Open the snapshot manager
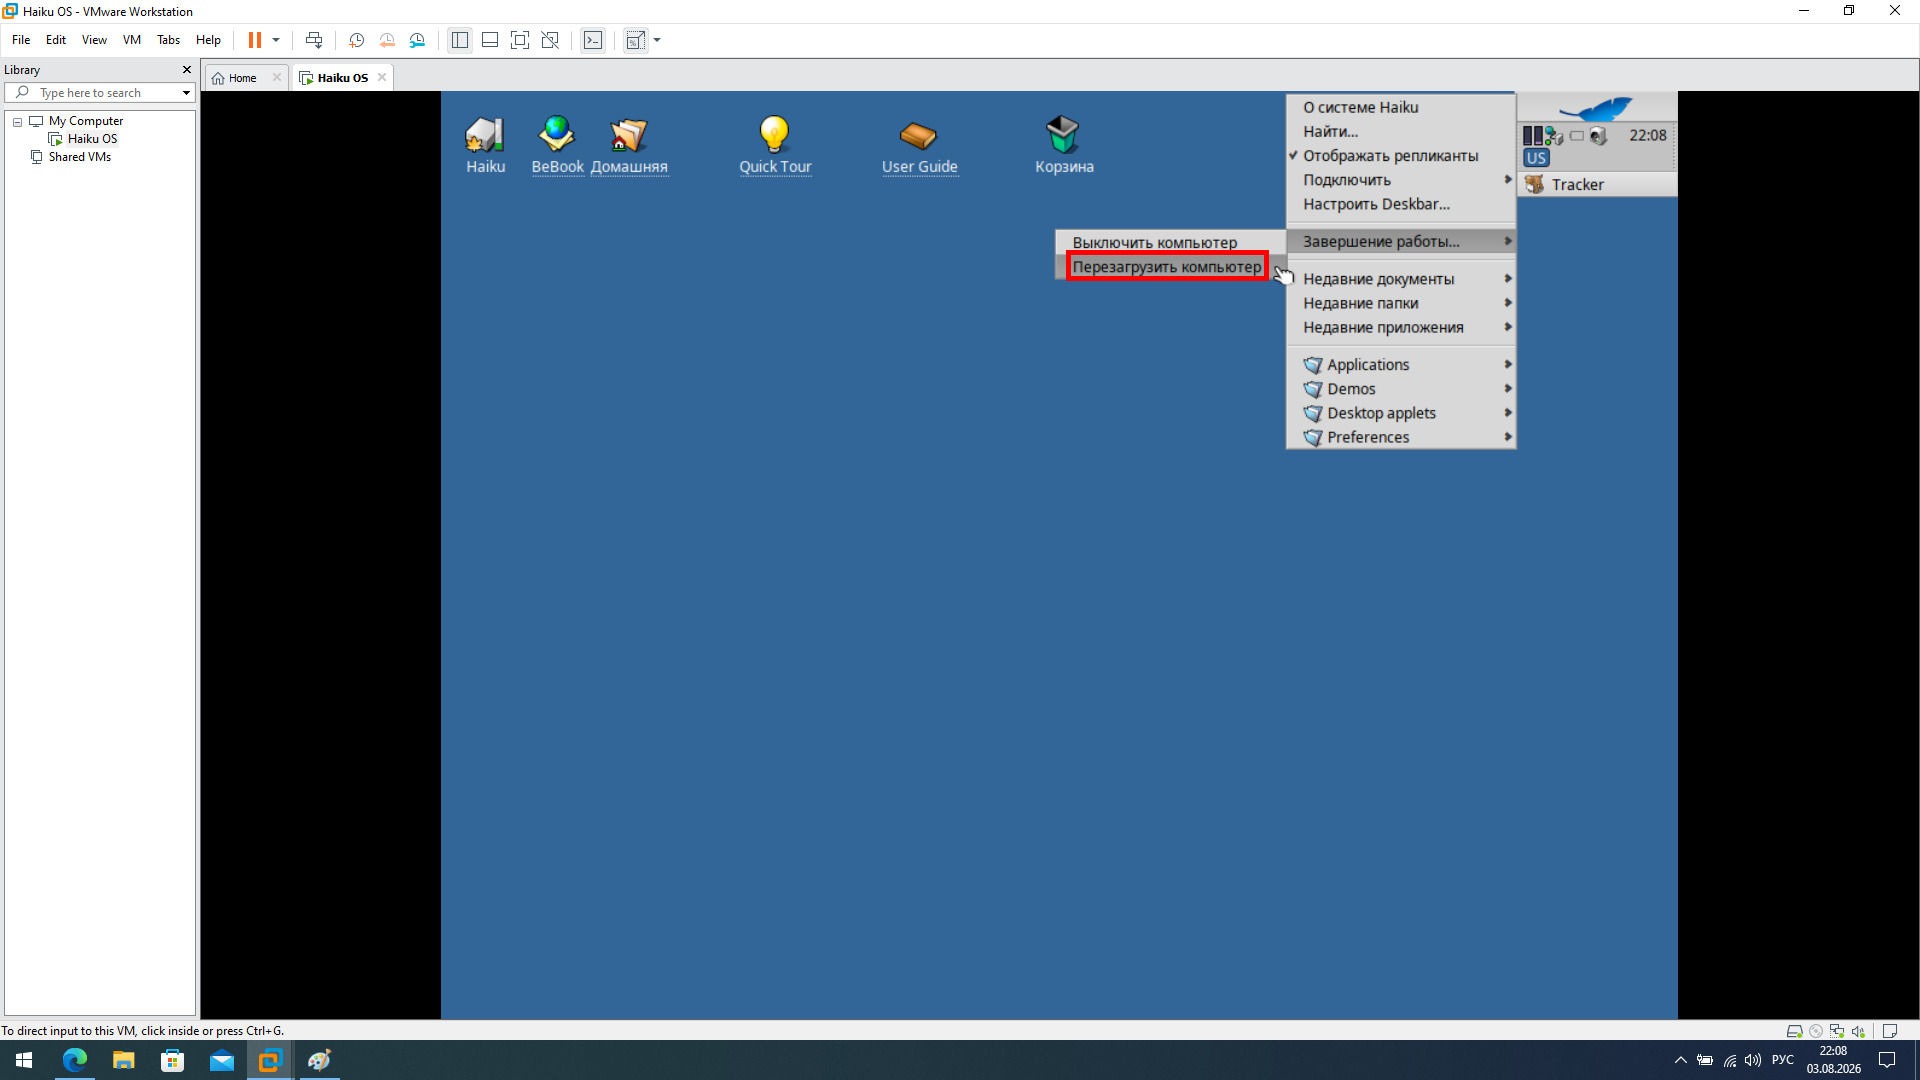Image resolution: width=1920 pixels, height=1080 pixels. (x=417, y=40)
